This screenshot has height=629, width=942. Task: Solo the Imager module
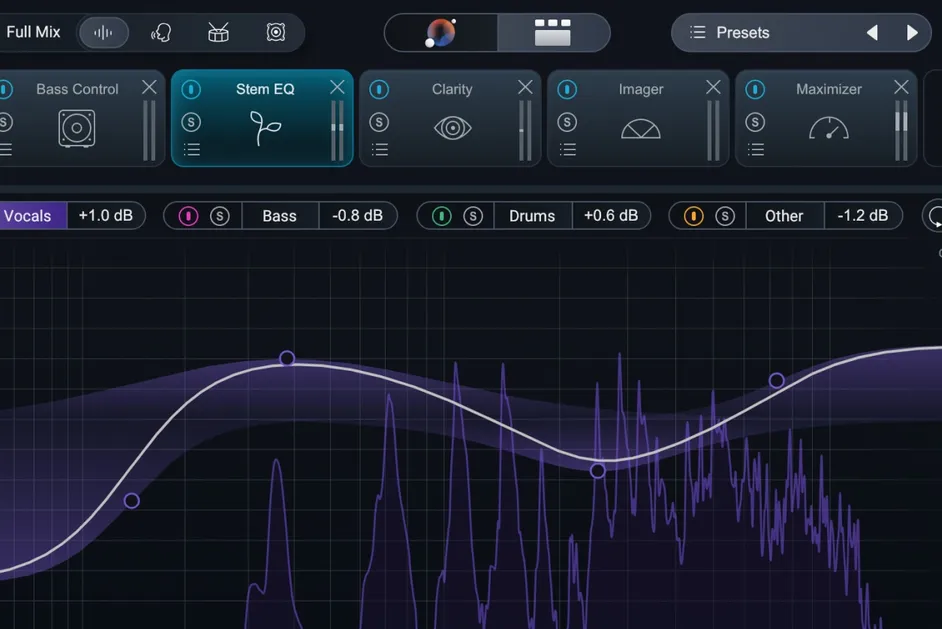567,123
